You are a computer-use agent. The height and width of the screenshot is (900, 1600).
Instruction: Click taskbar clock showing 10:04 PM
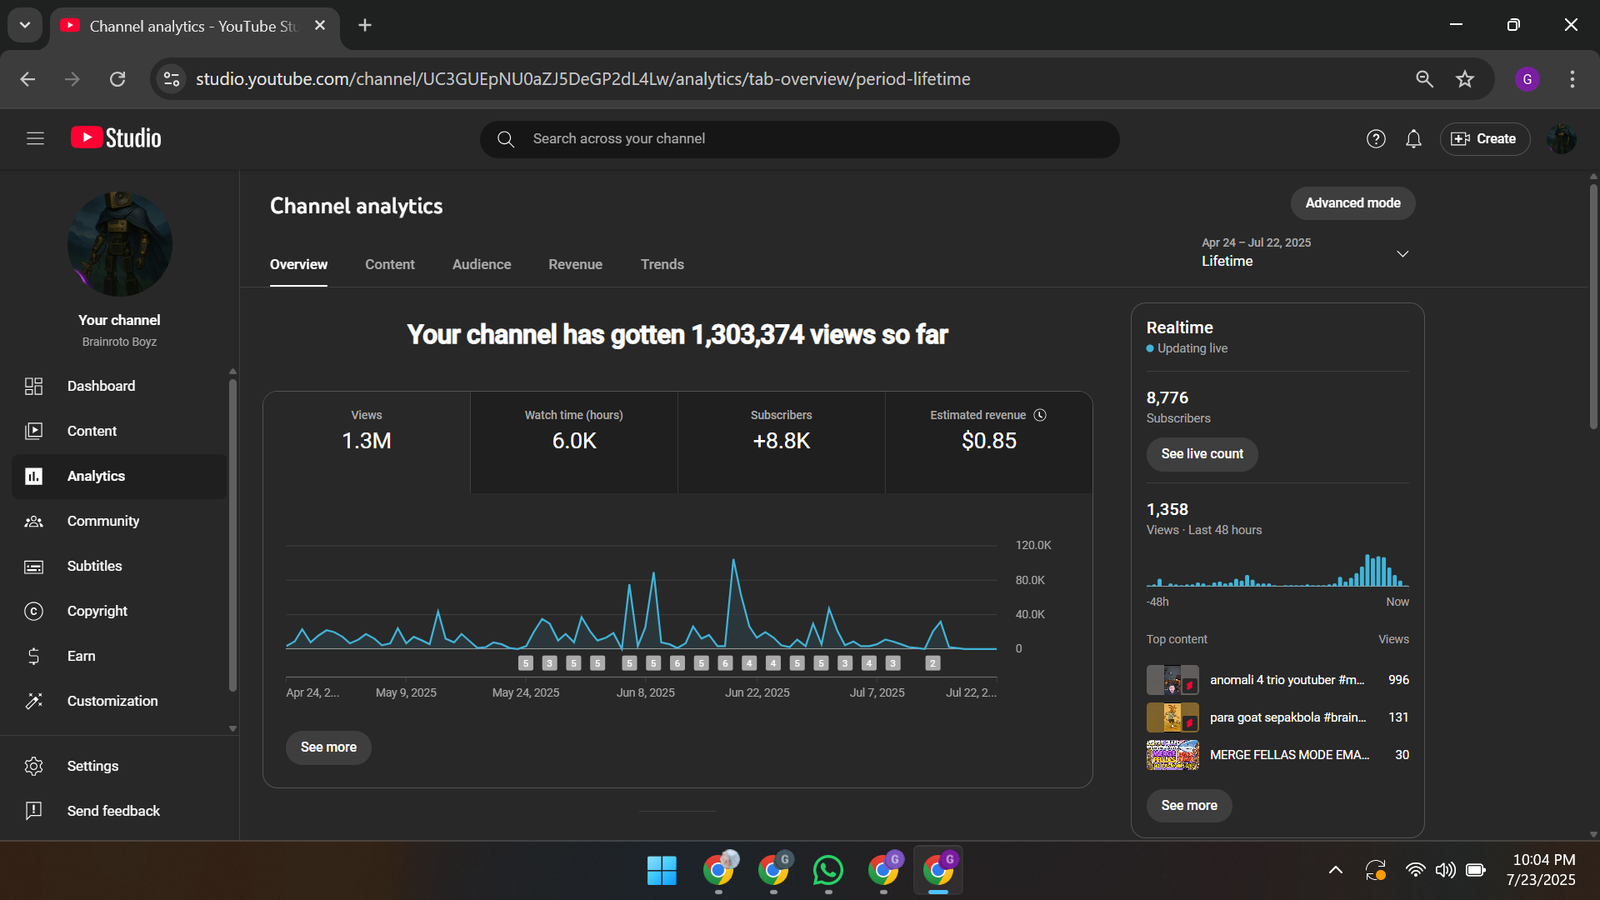coord(1542,870)
